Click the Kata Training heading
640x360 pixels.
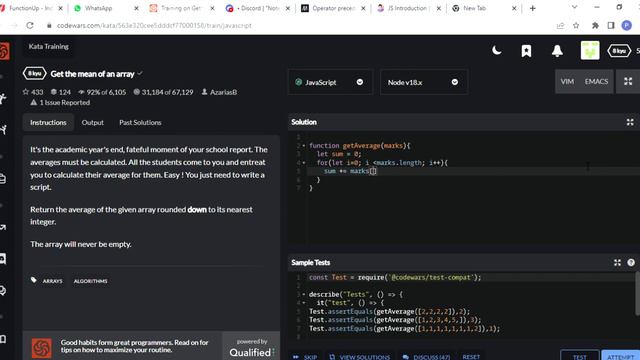[x=49, y=47]
